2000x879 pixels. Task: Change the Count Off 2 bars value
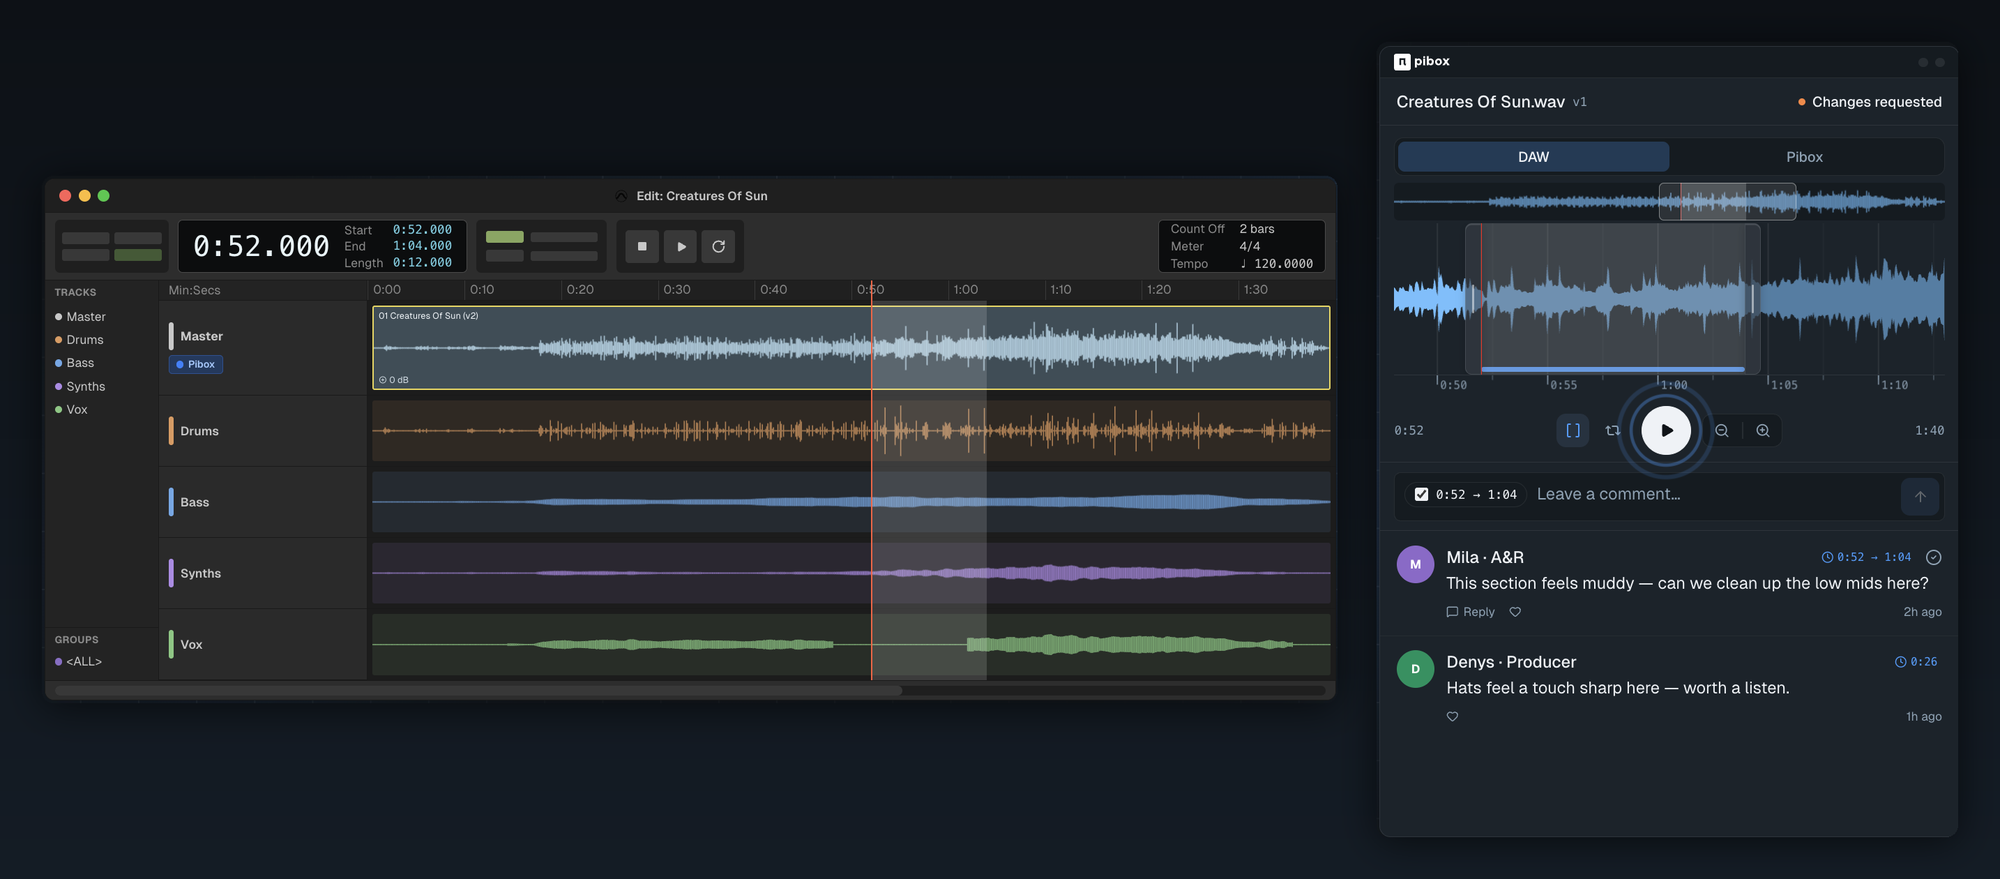click(x=1257, y=229)
